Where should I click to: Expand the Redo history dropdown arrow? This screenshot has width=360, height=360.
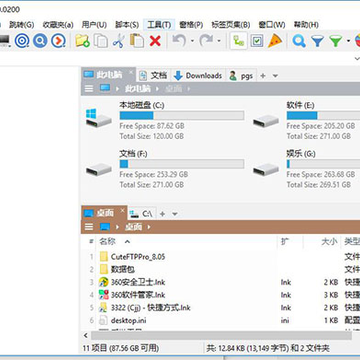(219, 41)
